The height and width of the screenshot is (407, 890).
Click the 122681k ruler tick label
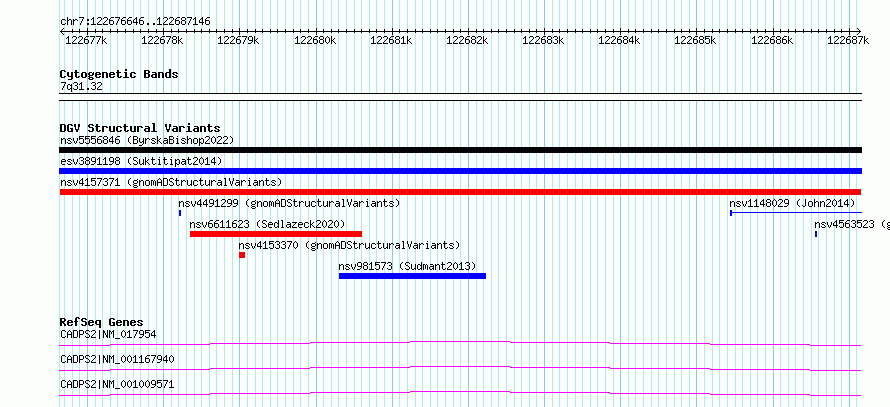click(391, 40)
